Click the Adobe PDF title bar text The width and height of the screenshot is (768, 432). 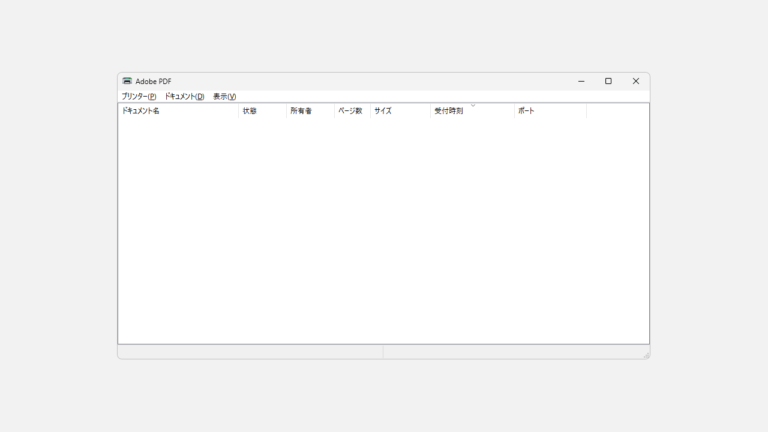[x=154, y=81]
